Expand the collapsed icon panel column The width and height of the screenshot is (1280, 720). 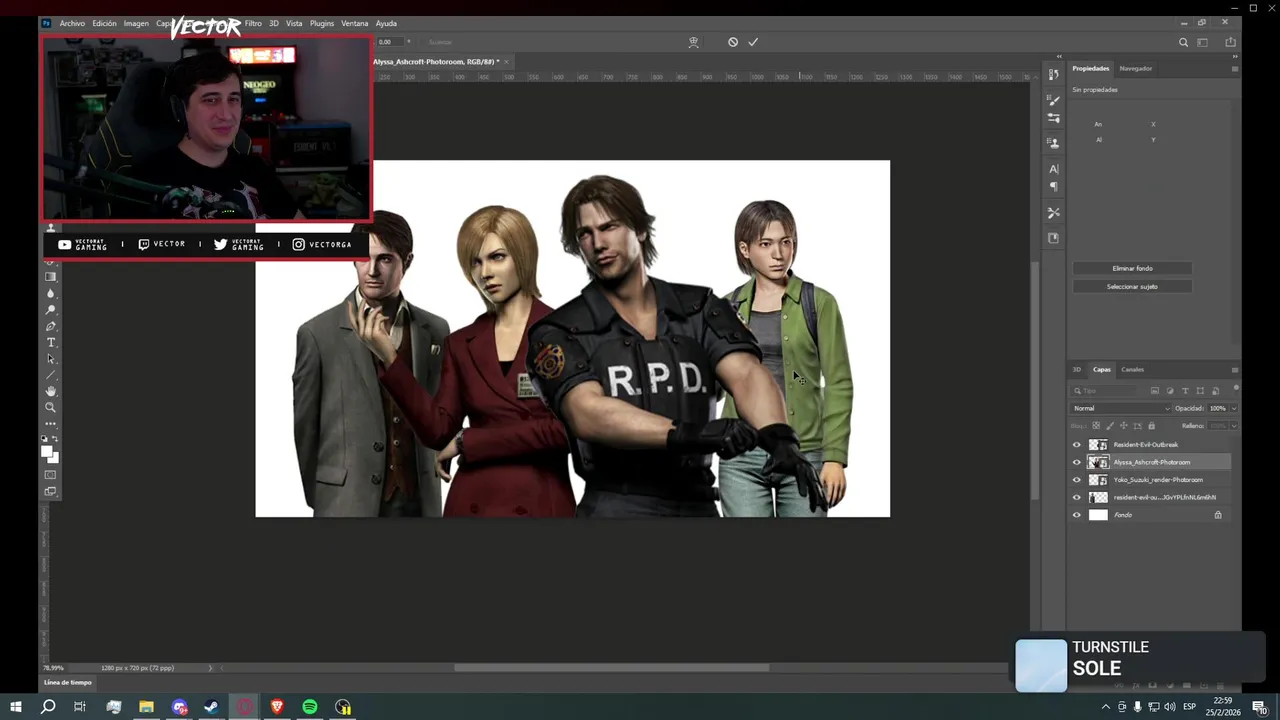point(1059,57)
